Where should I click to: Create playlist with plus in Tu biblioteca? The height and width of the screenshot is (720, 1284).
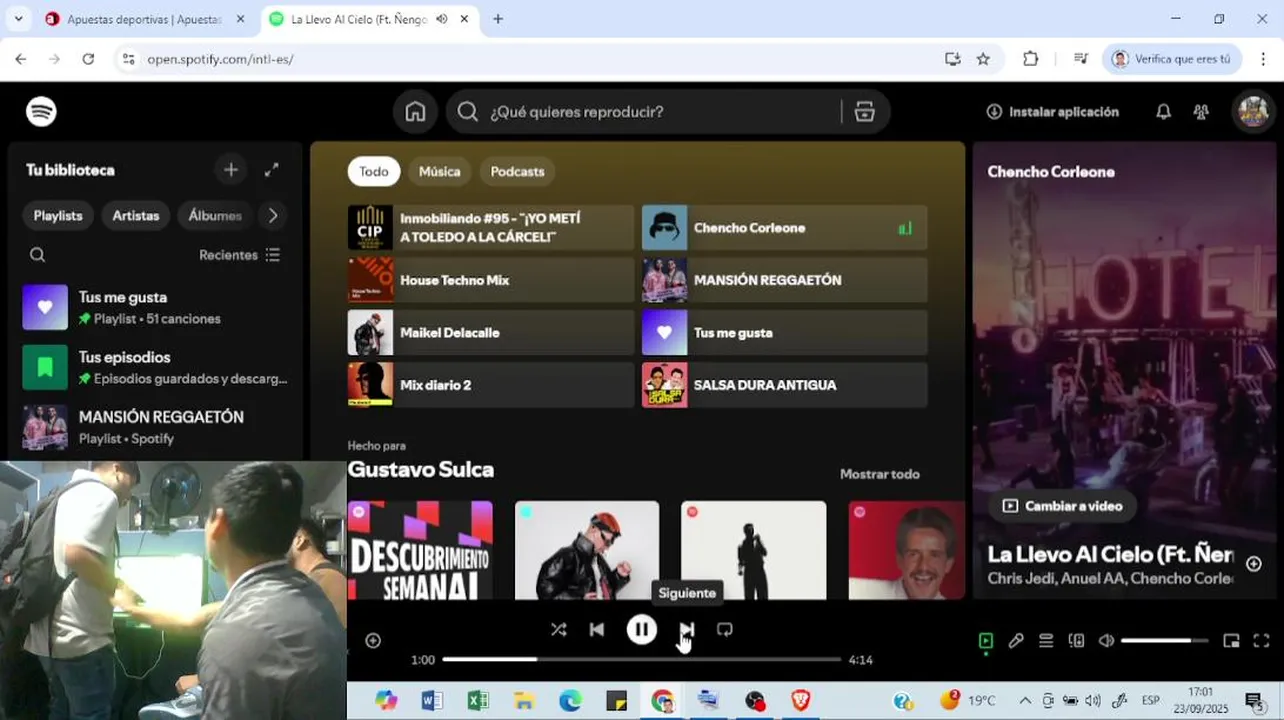coord(231,170)
